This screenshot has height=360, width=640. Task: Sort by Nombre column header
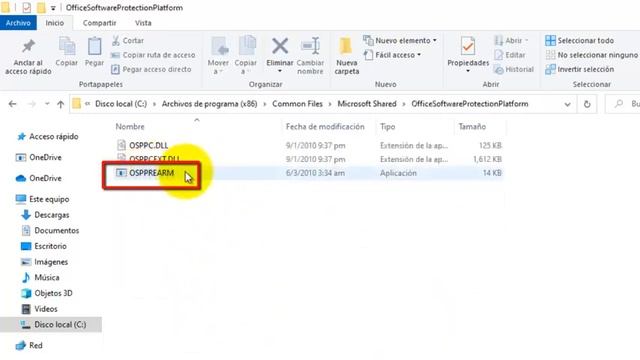(130, 127)
